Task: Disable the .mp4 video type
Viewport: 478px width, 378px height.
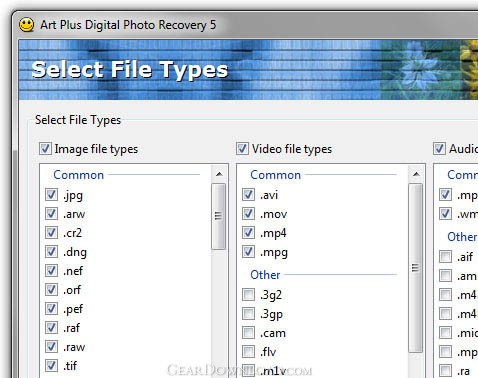Action: (x=248, y=232)
